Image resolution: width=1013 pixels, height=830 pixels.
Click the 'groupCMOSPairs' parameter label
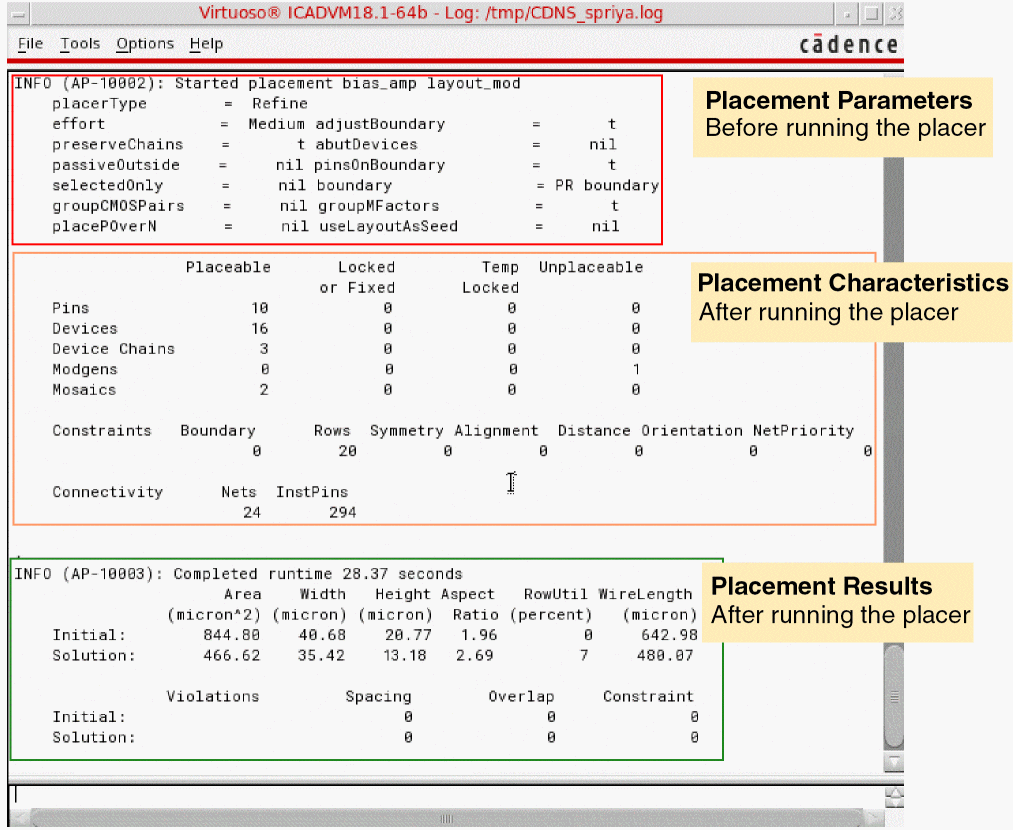click(x=118, y=206)
